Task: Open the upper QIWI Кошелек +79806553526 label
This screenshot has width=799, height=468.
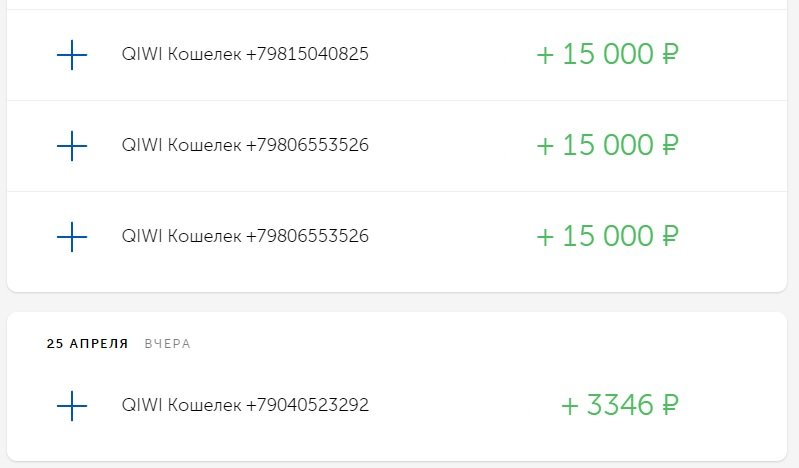Action: point(244,146)
